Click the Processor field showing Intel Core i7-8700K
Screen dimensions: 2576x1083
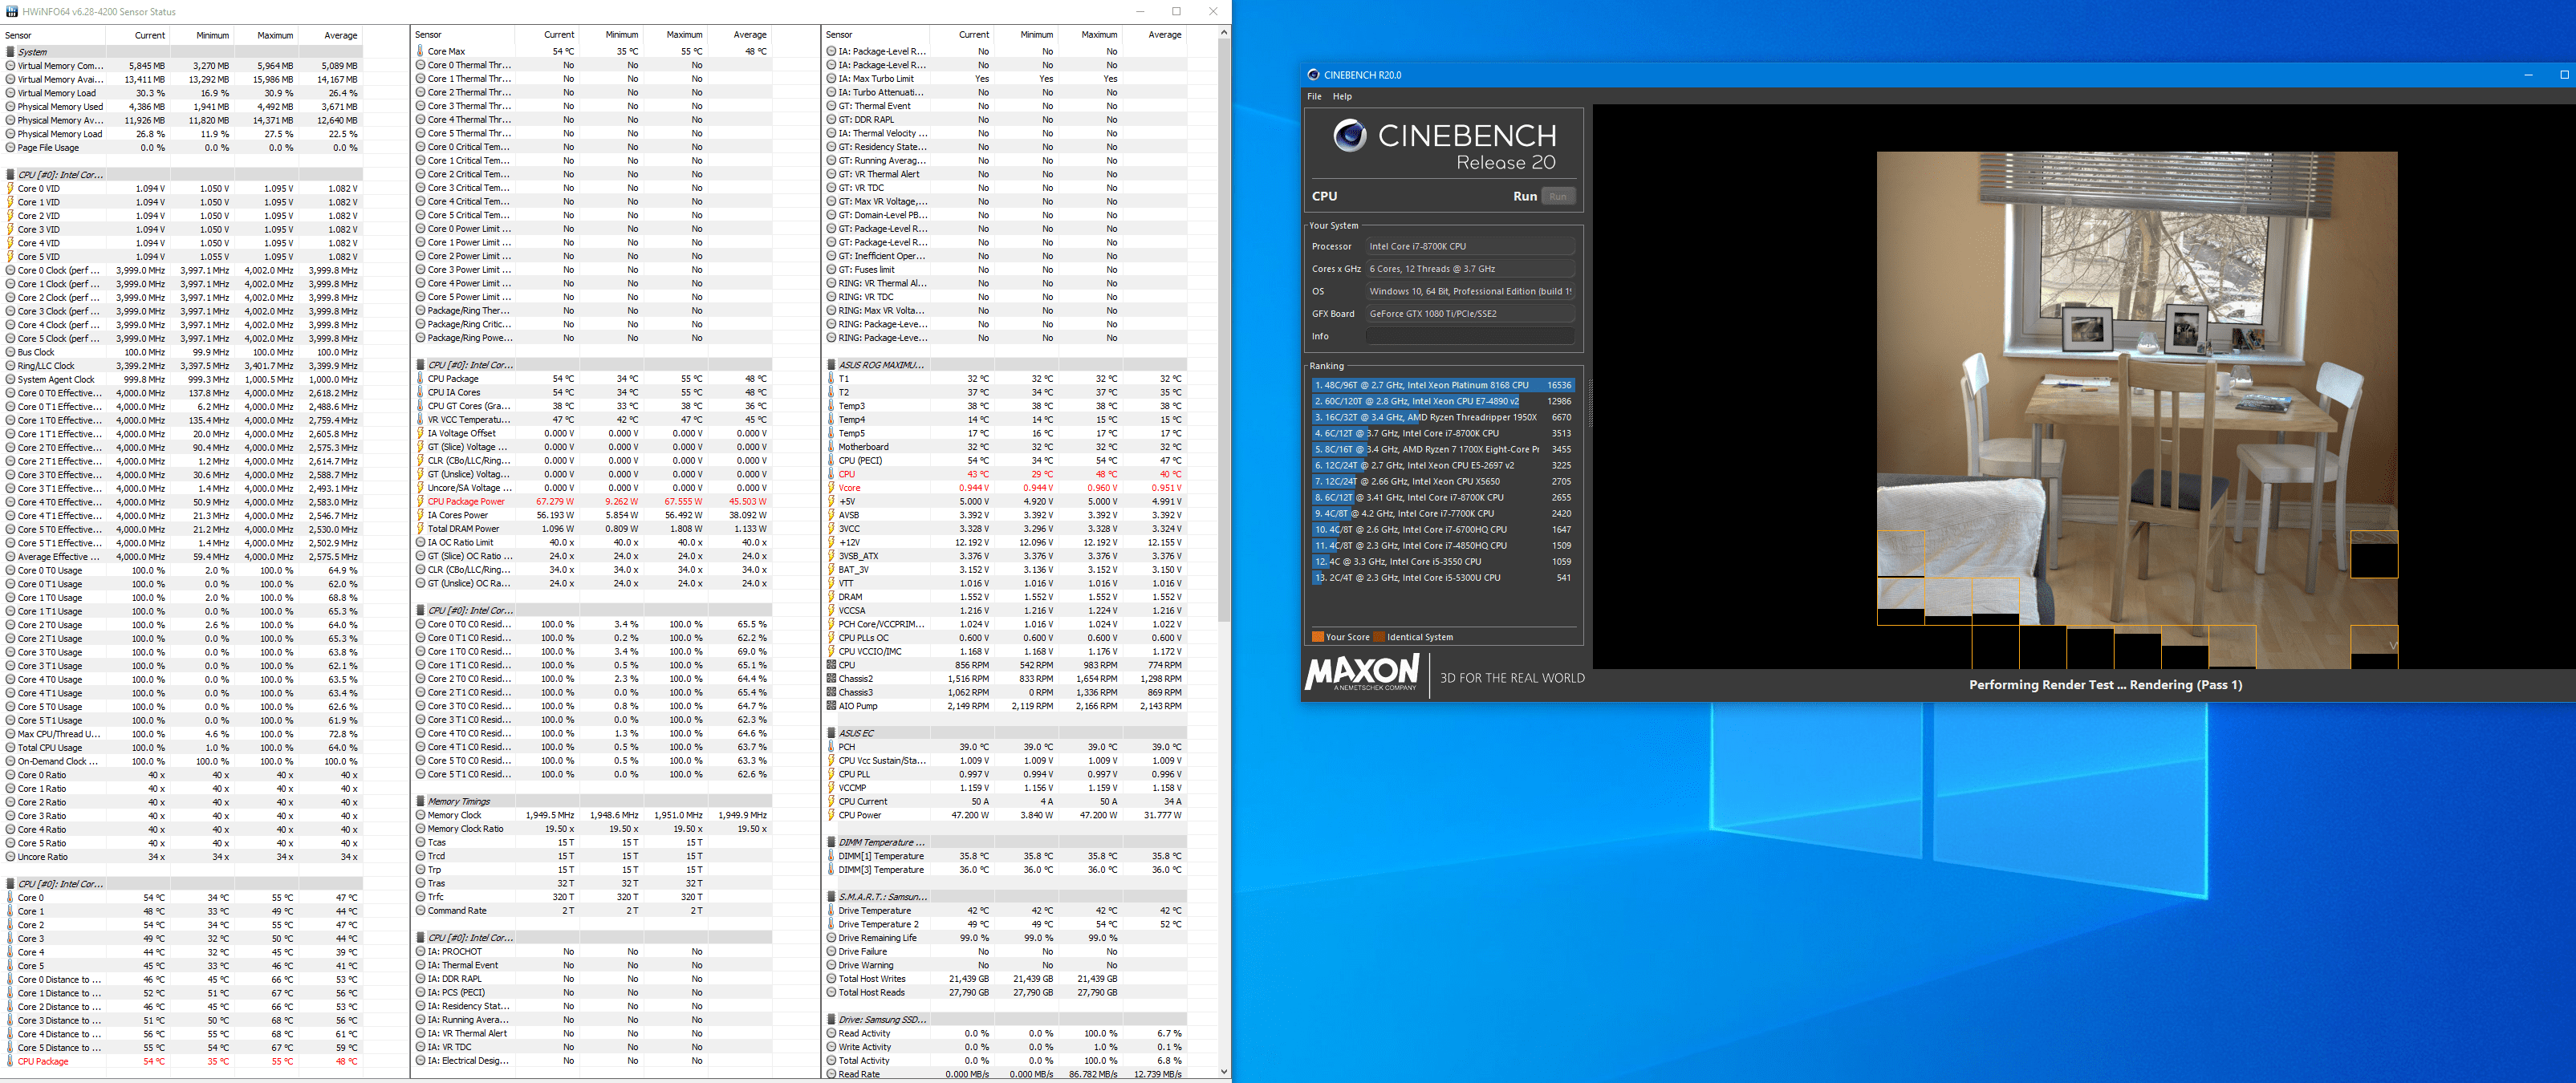[x=1470, y=246]
